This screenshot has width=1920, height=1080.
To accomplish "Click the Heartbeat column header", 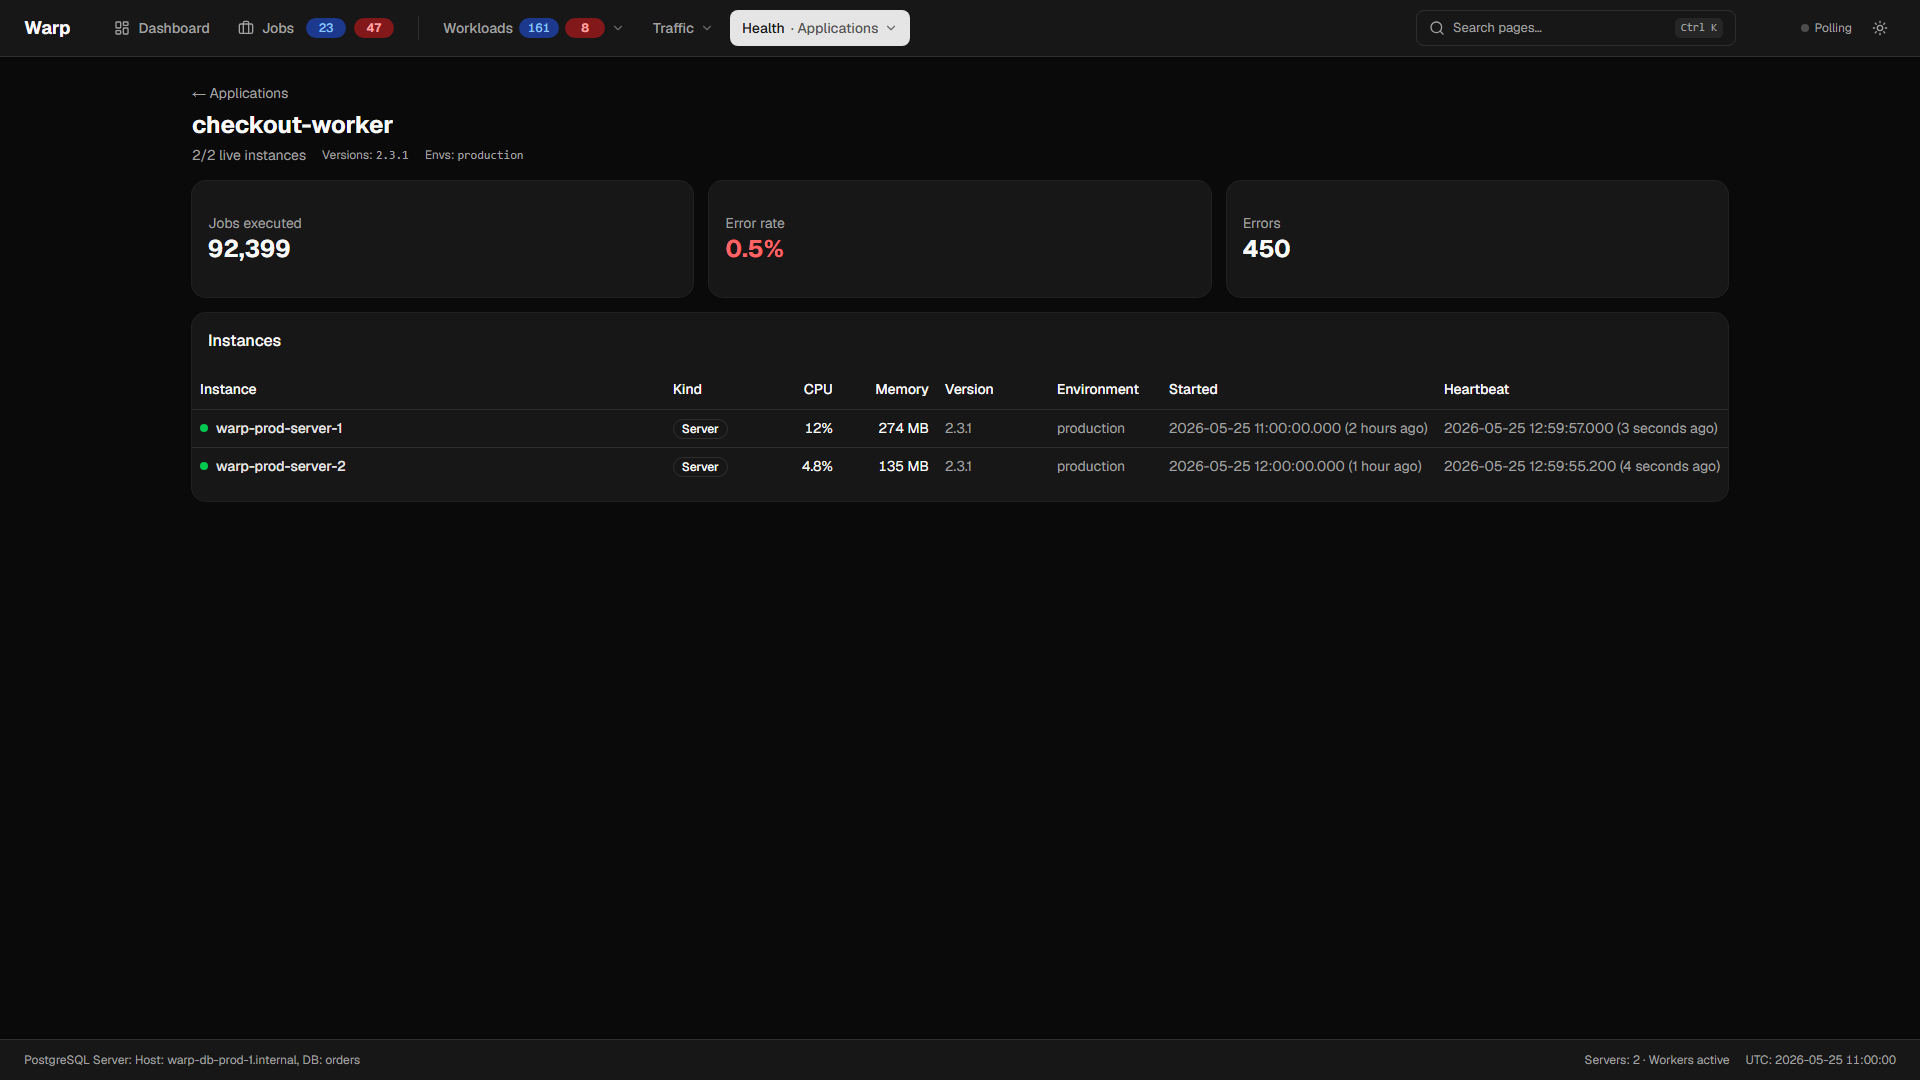I will (x=1476, y=389).
